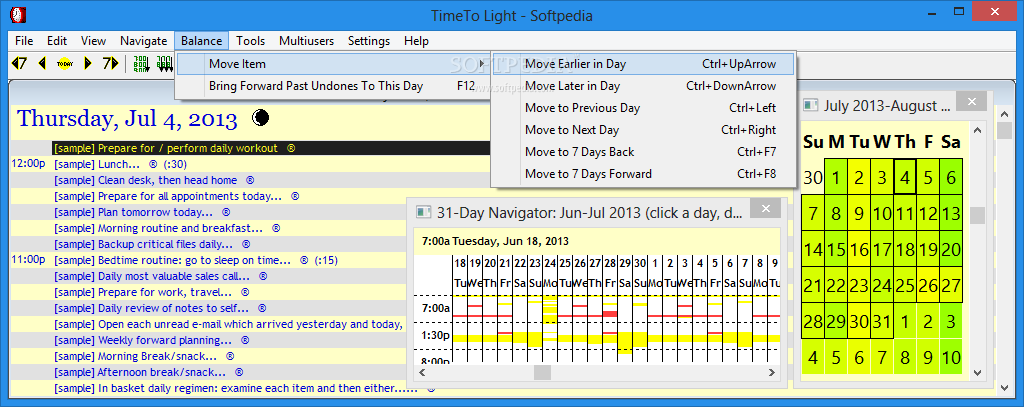Click Navigator horizontal scrollbar left arrow
Viewport: 1024px width, 407px height.
(421, 372)
